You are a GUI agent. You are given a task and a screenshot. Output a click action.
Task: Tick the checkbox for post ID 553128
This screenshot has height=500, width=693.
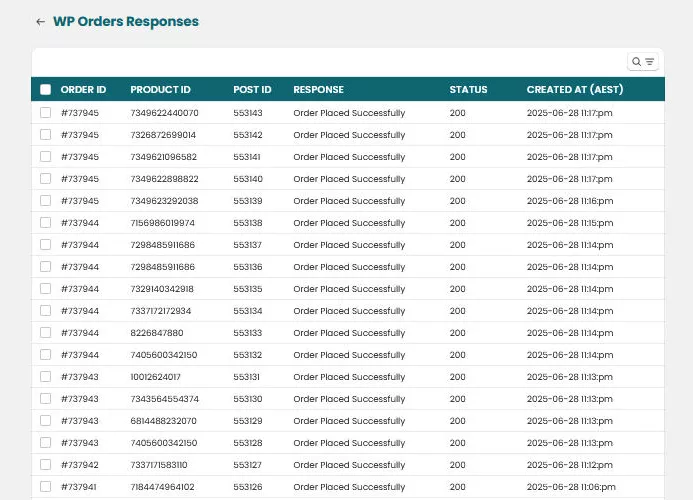[x=46, y=443]
